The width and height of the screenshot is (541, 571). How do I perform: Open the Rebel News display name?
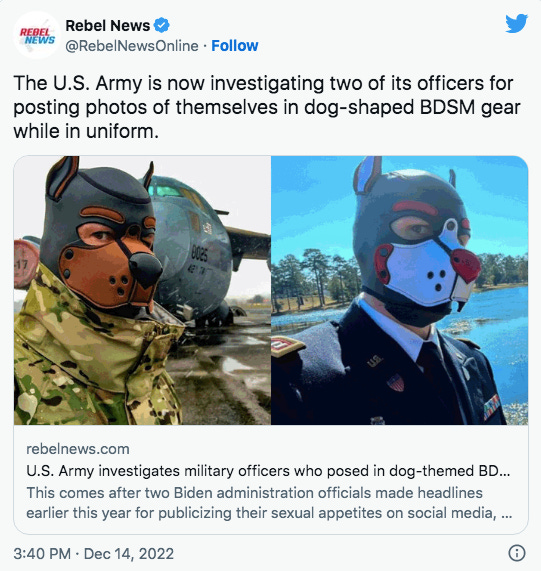tap(108, 25)
